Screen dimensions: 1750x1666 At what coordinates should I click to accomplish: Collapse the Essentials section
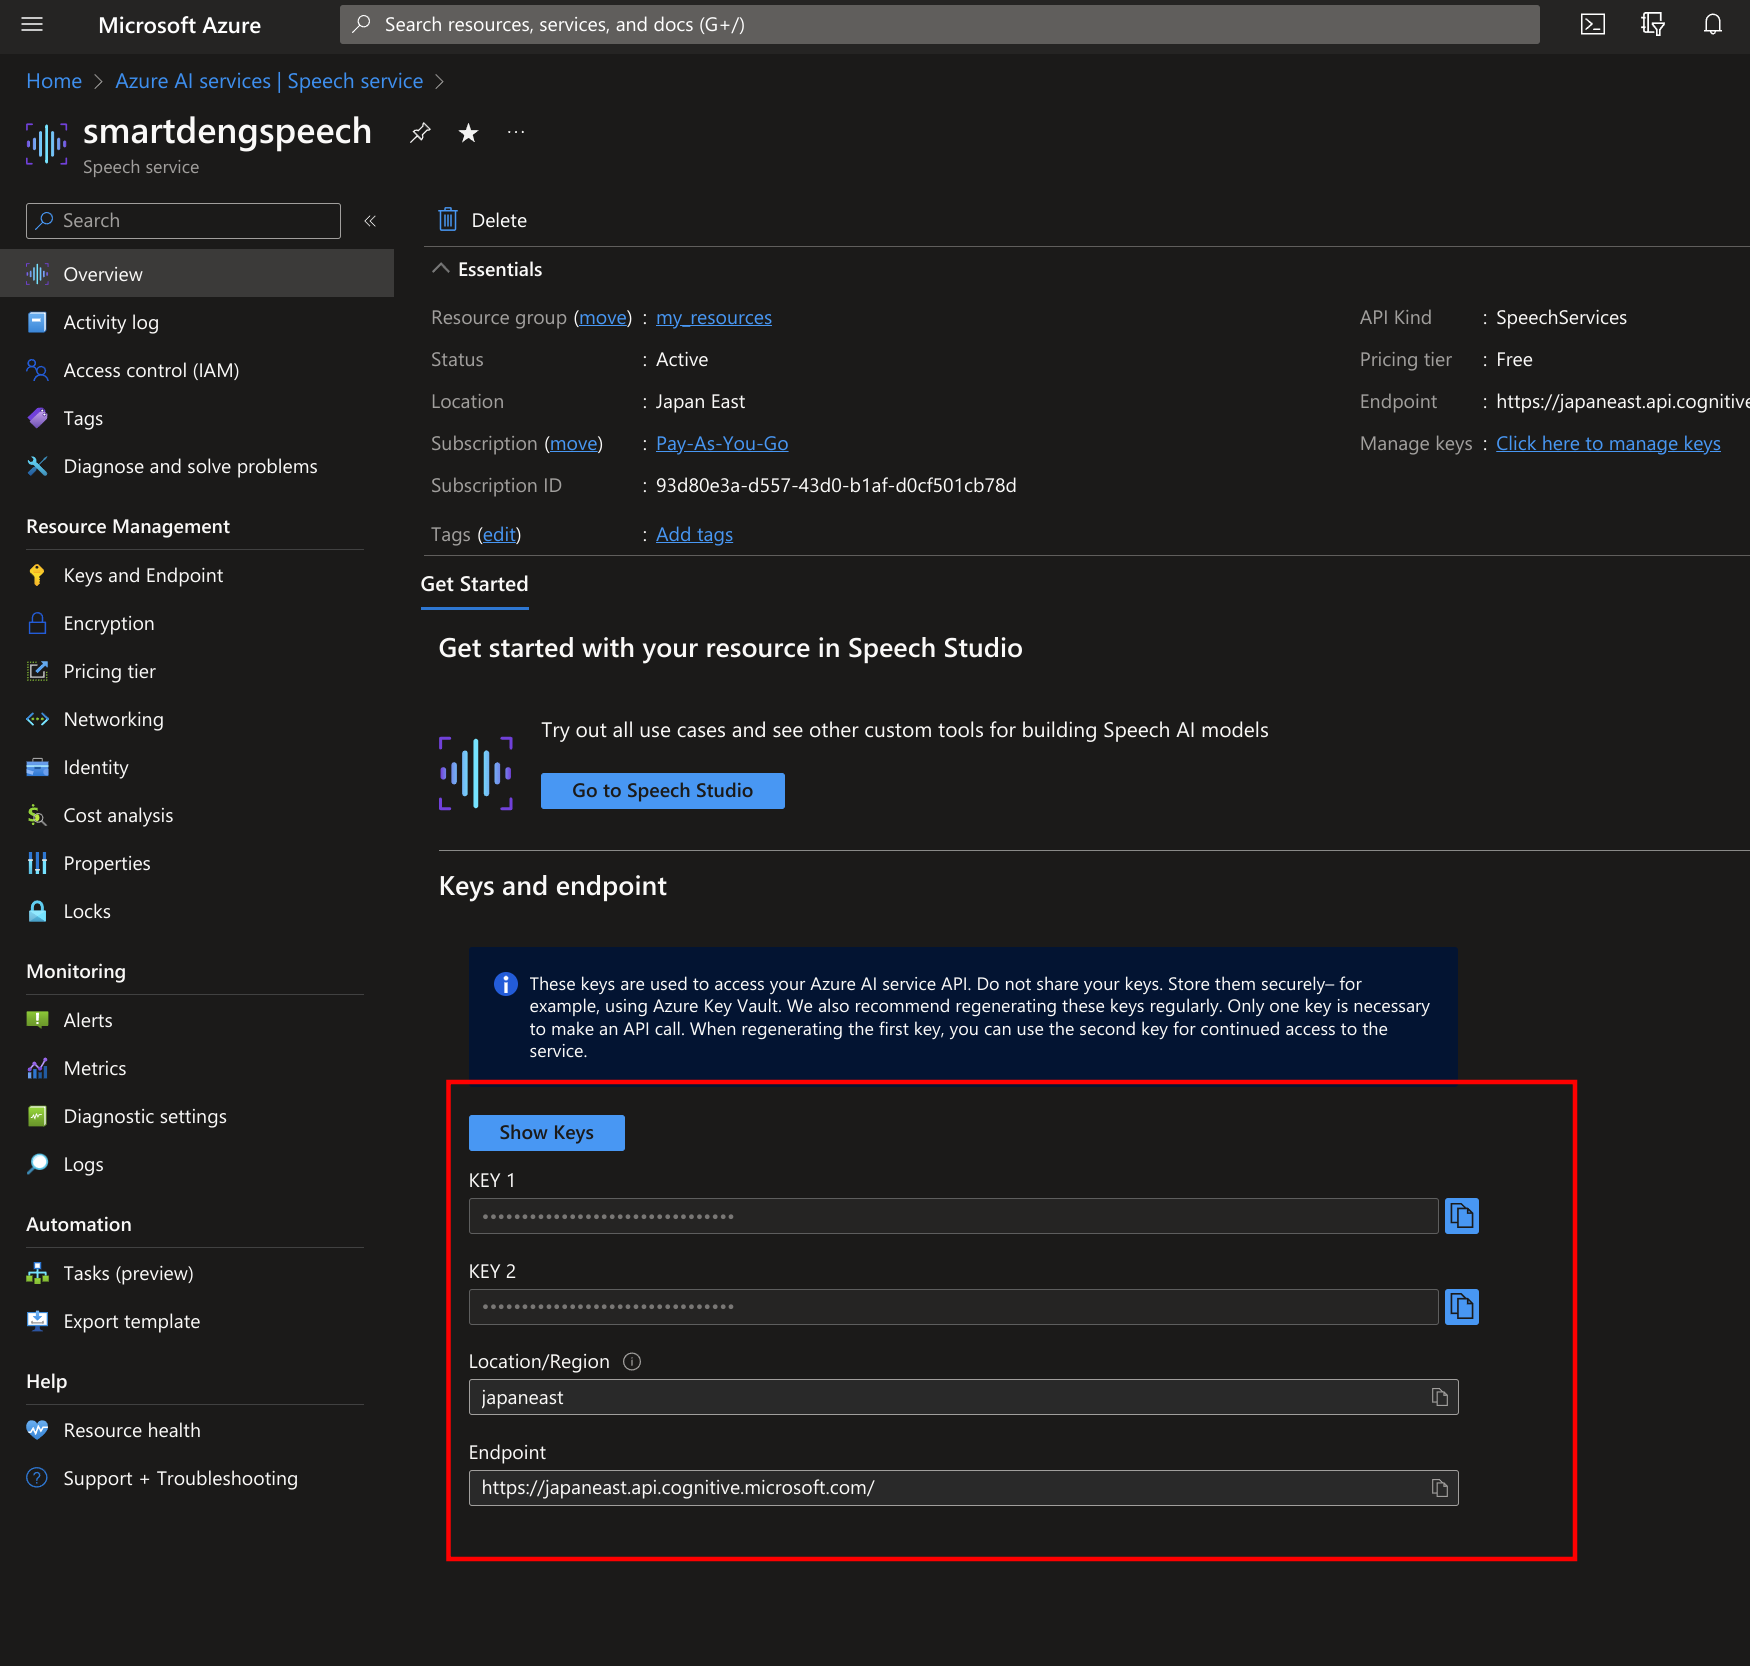point(440,268)
